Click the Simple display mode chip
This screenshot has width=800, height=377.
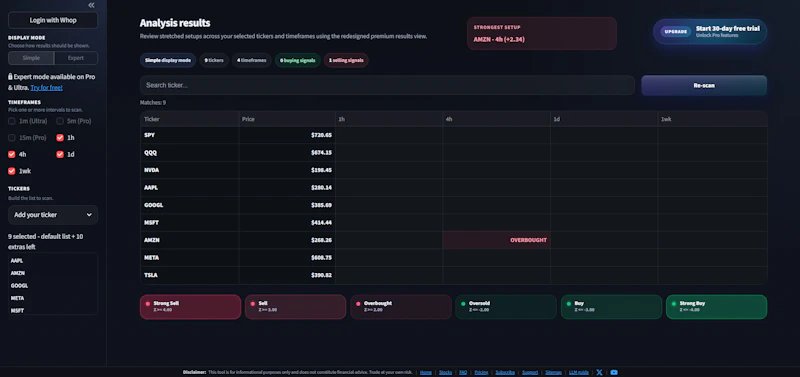(x=168, y=60)
